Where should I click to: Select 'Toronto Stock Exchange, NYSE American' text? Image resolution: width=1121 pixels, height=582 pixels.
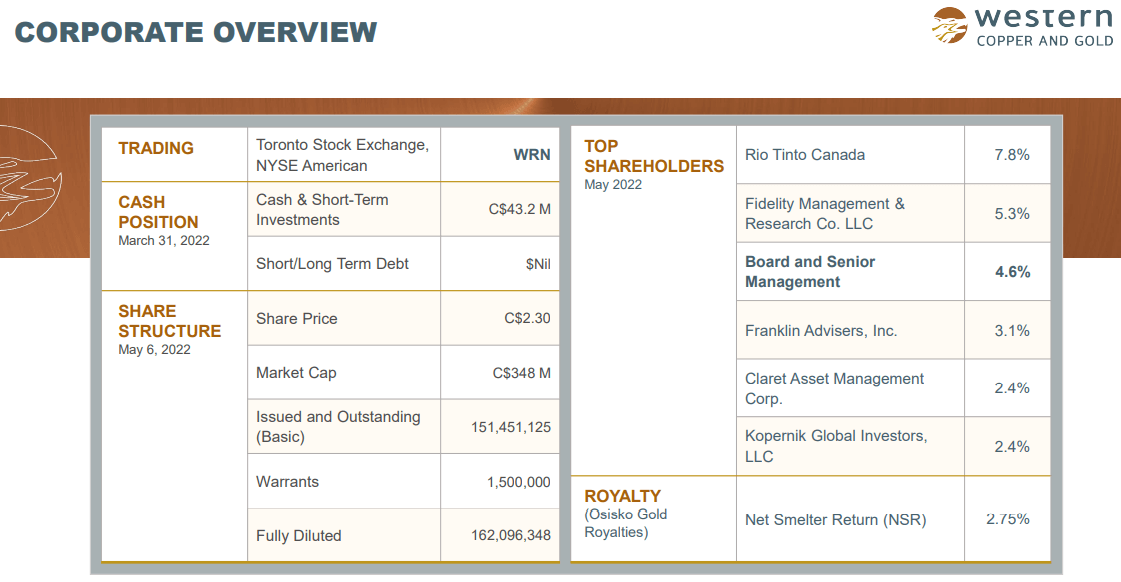(342, 155)
